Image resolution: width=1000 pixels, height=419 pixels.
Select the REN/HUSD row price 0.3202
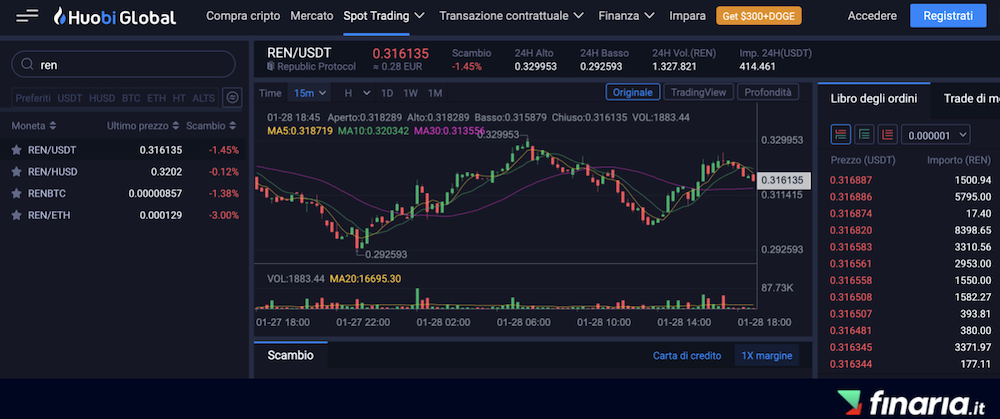tap(166, 172)
